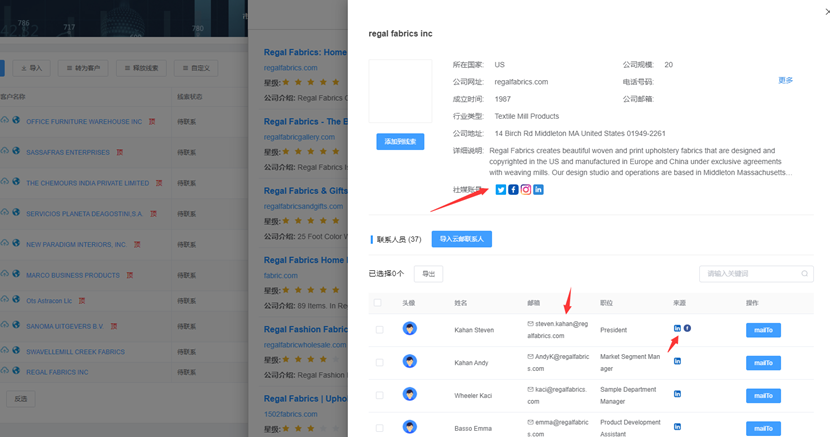Click 'Textile Mill Products' industry text
The width and height of the screenshot is (830, 437).
(527, 116)
